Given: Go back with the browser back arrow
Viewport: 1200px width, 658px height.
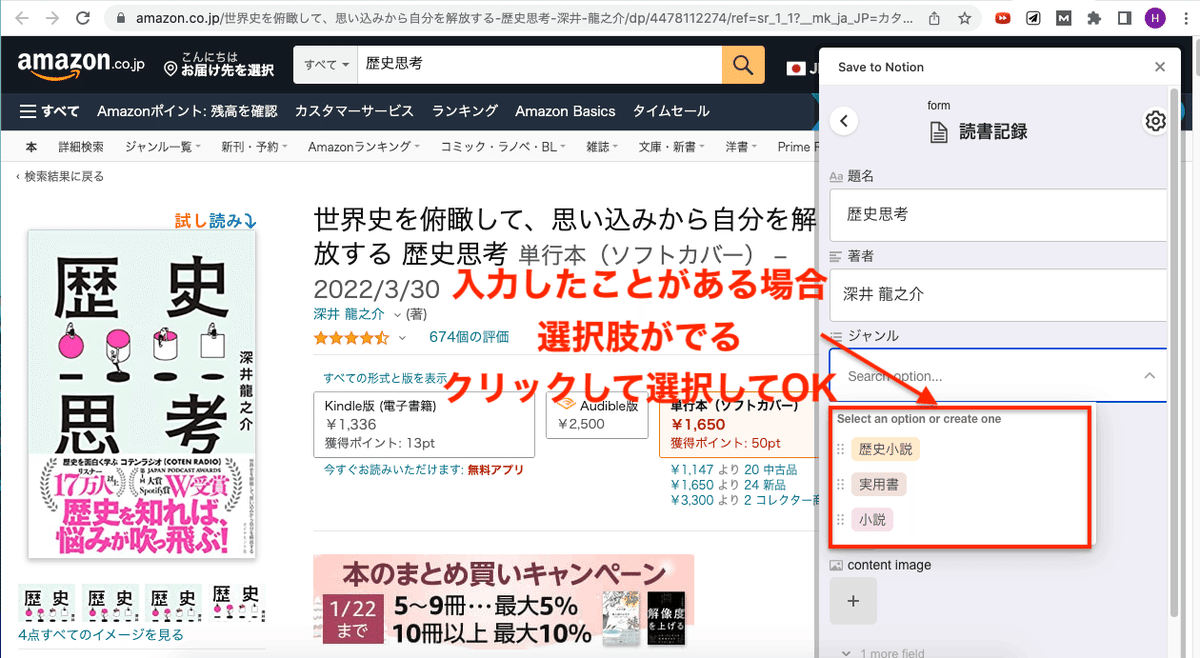Looking at the screenshot, I should coord(24,18).
